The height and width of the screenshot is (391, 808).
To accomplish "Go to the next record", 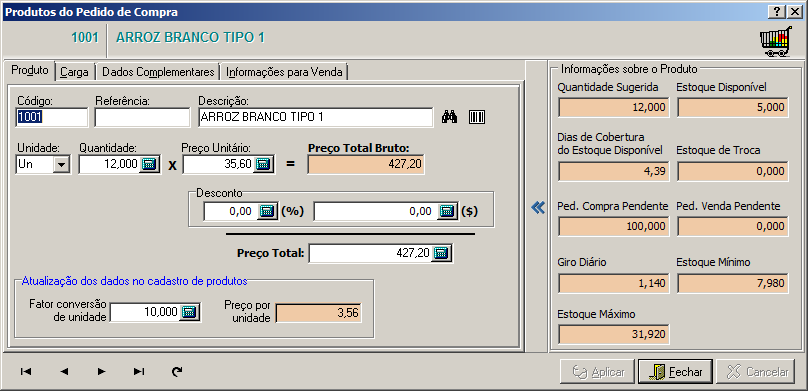I will (102, 371).
